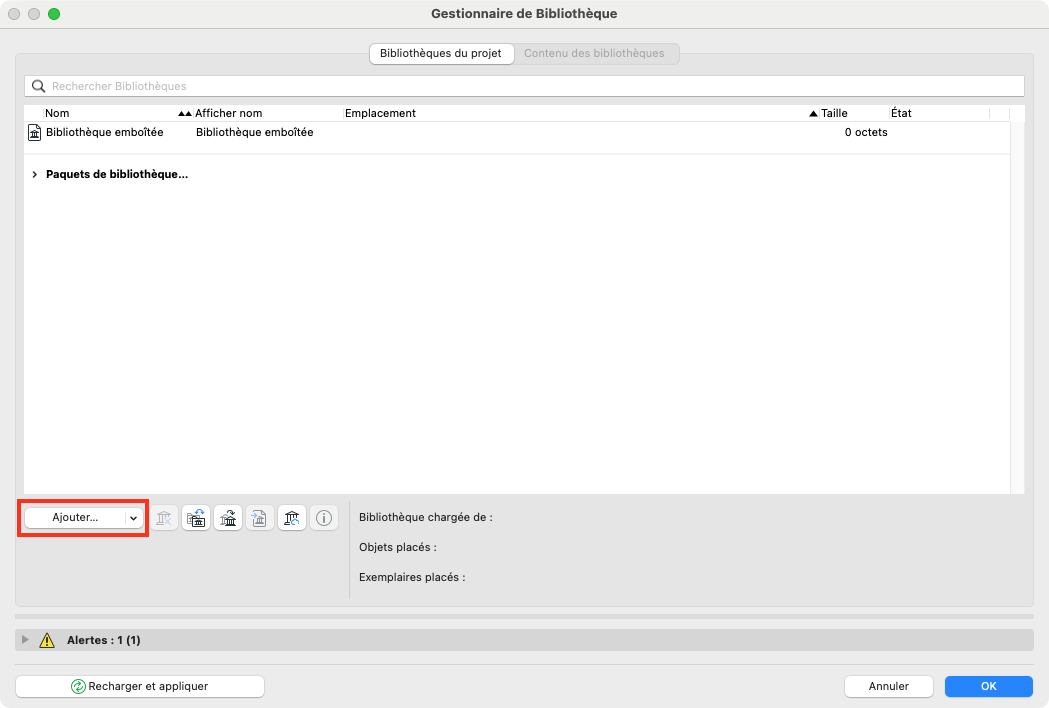1049x708 pixels.
Task: Click the État column header
Action: pos(939,113)
